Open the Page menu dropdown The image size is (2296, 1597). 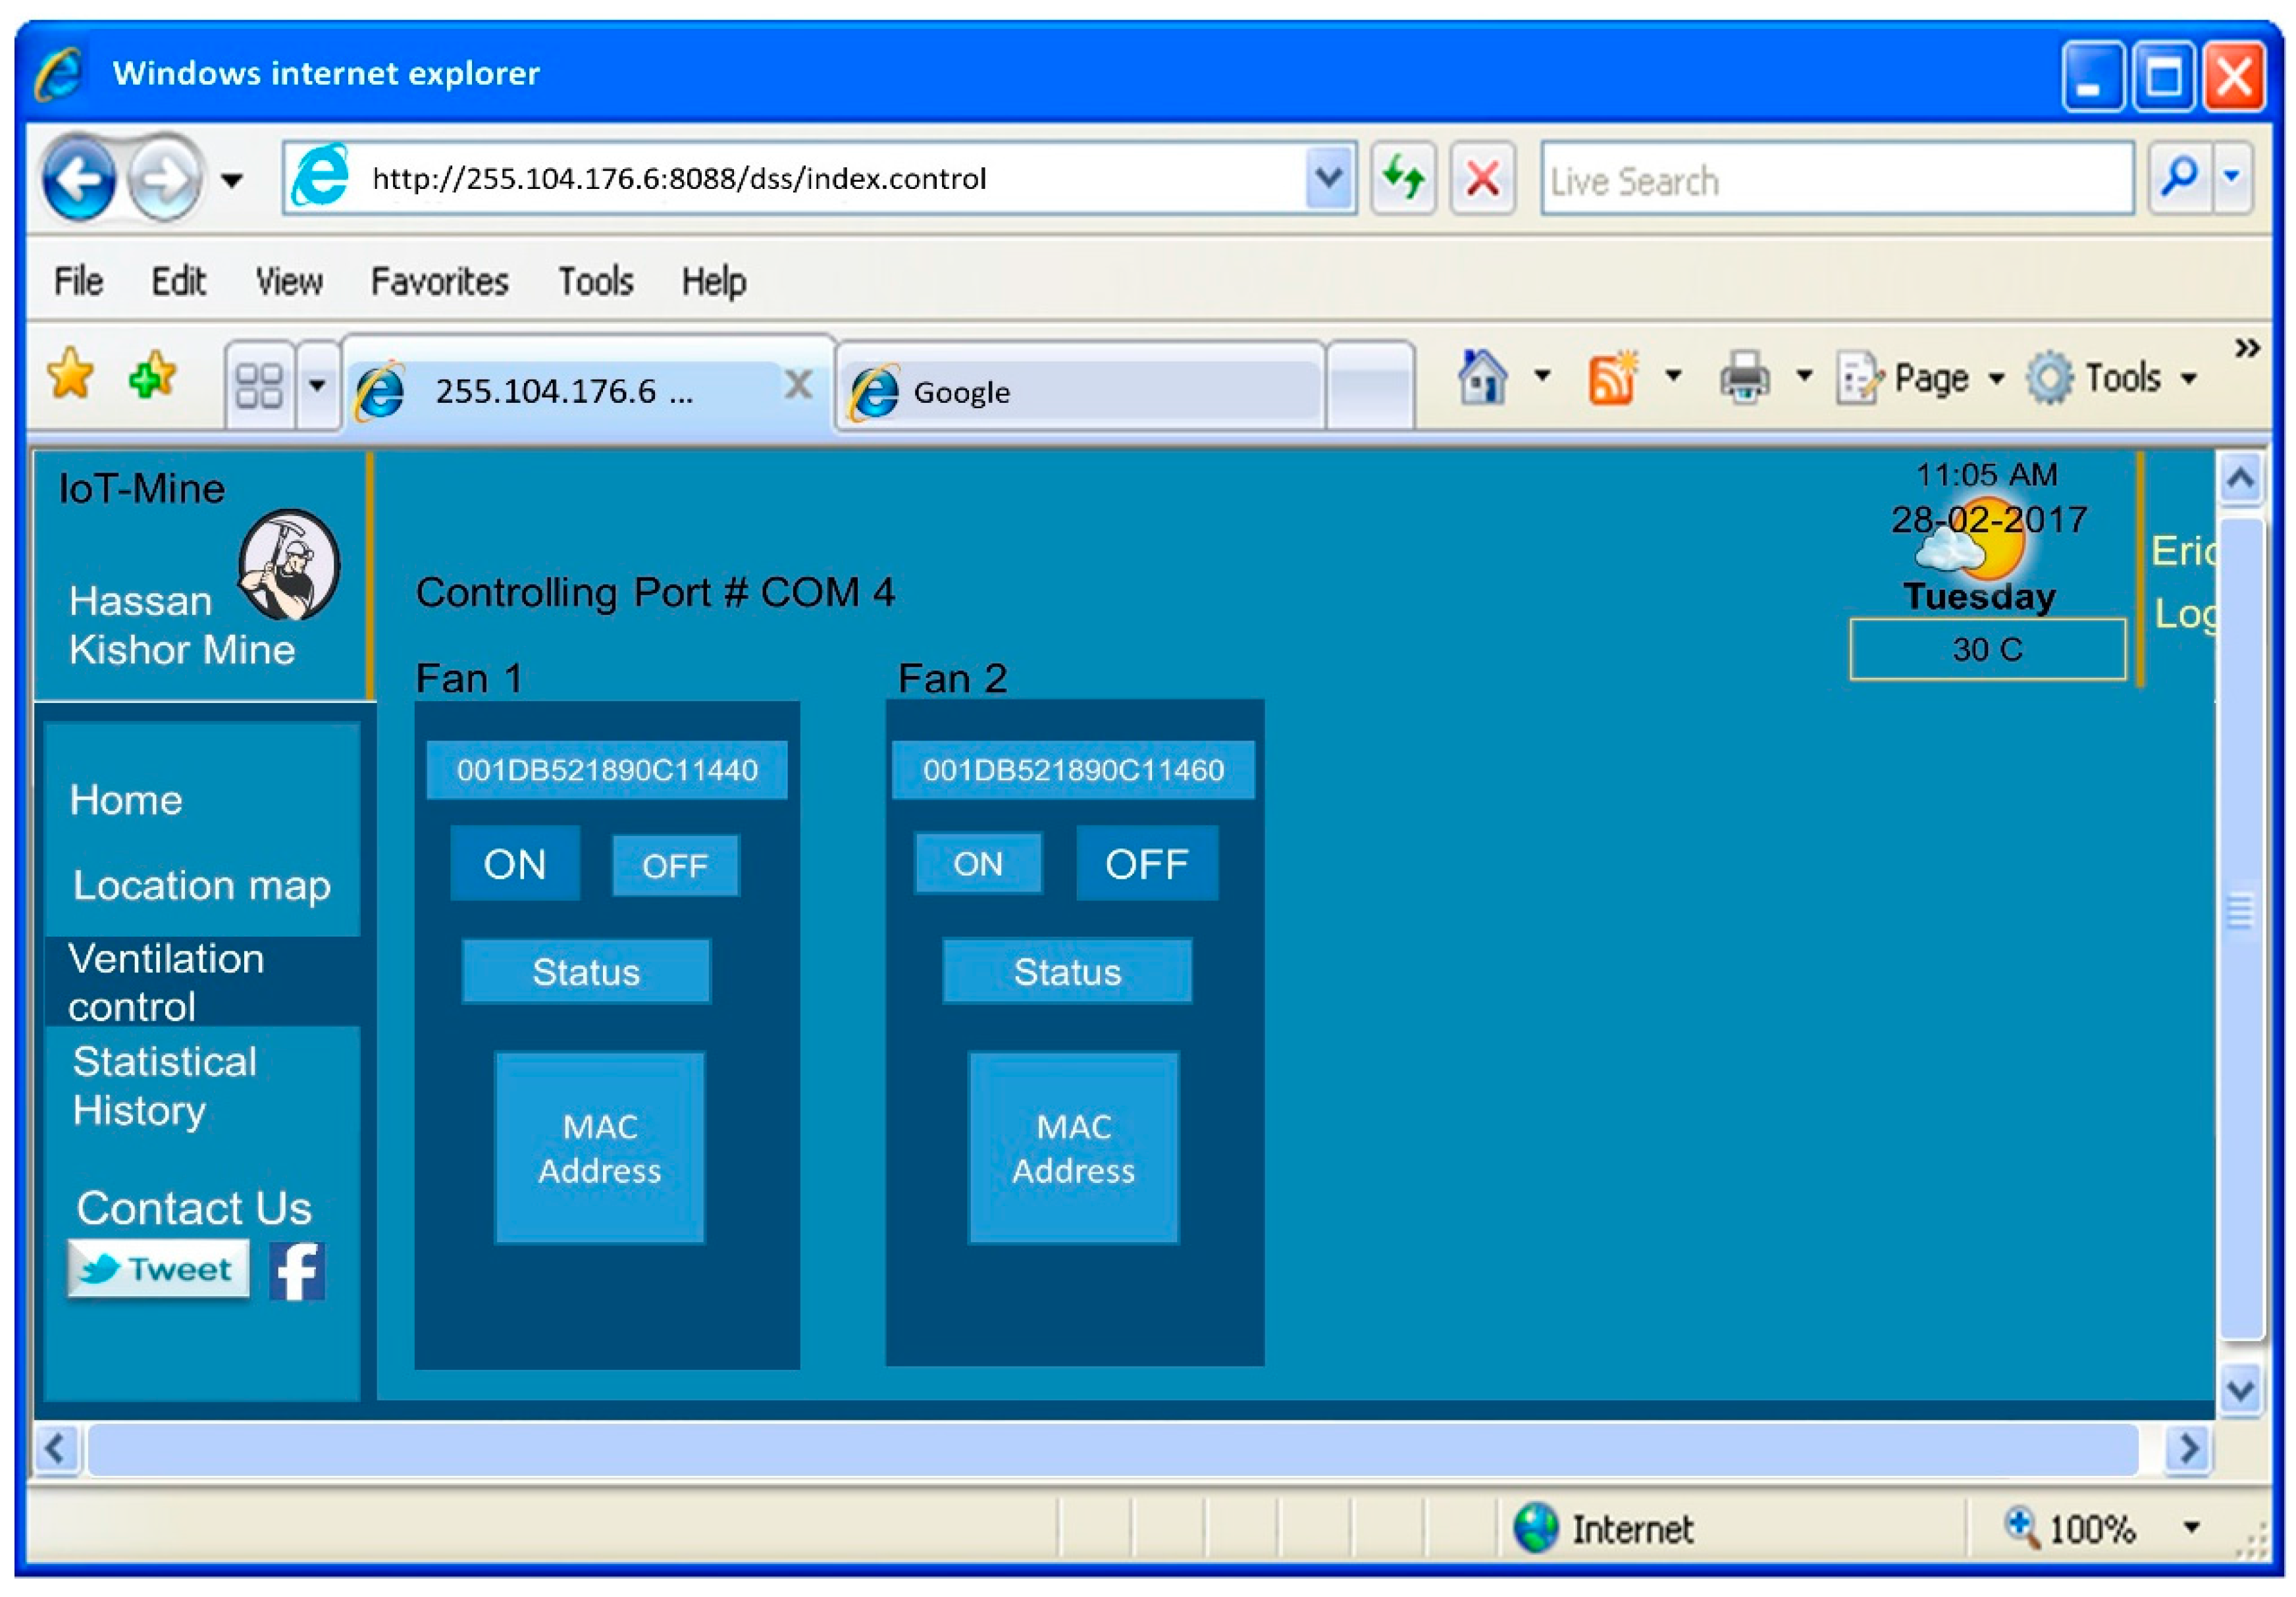(x=1932, y=378)
